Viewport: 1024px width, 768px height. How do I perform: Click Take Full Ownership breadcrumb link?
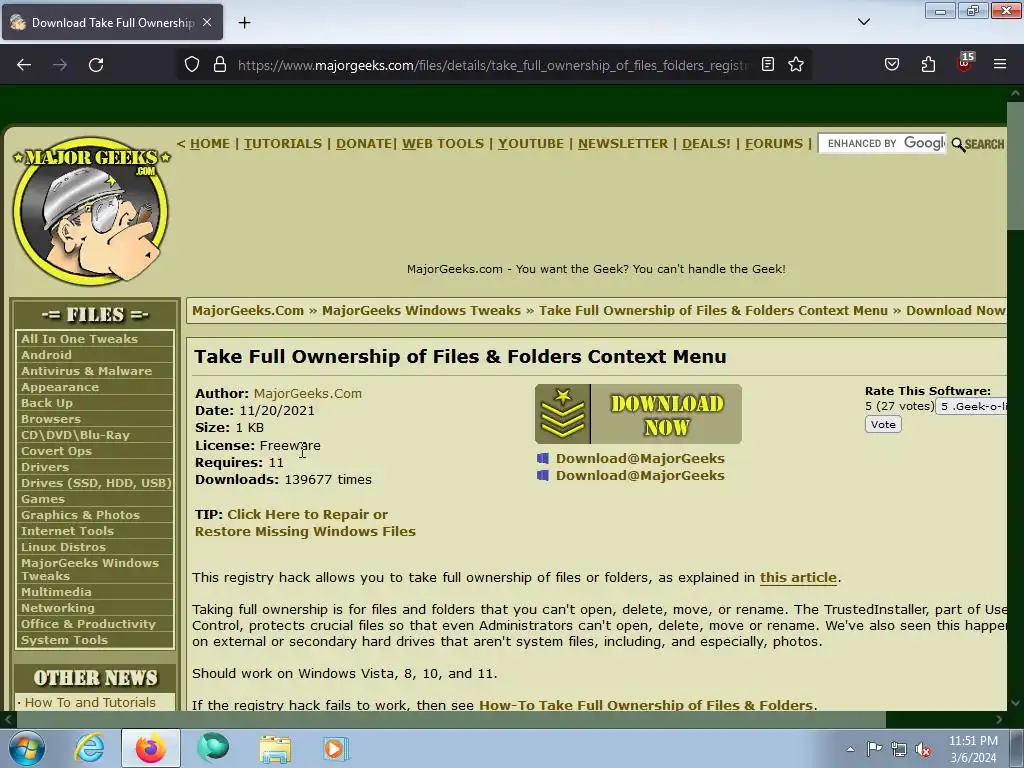[713, 310]
